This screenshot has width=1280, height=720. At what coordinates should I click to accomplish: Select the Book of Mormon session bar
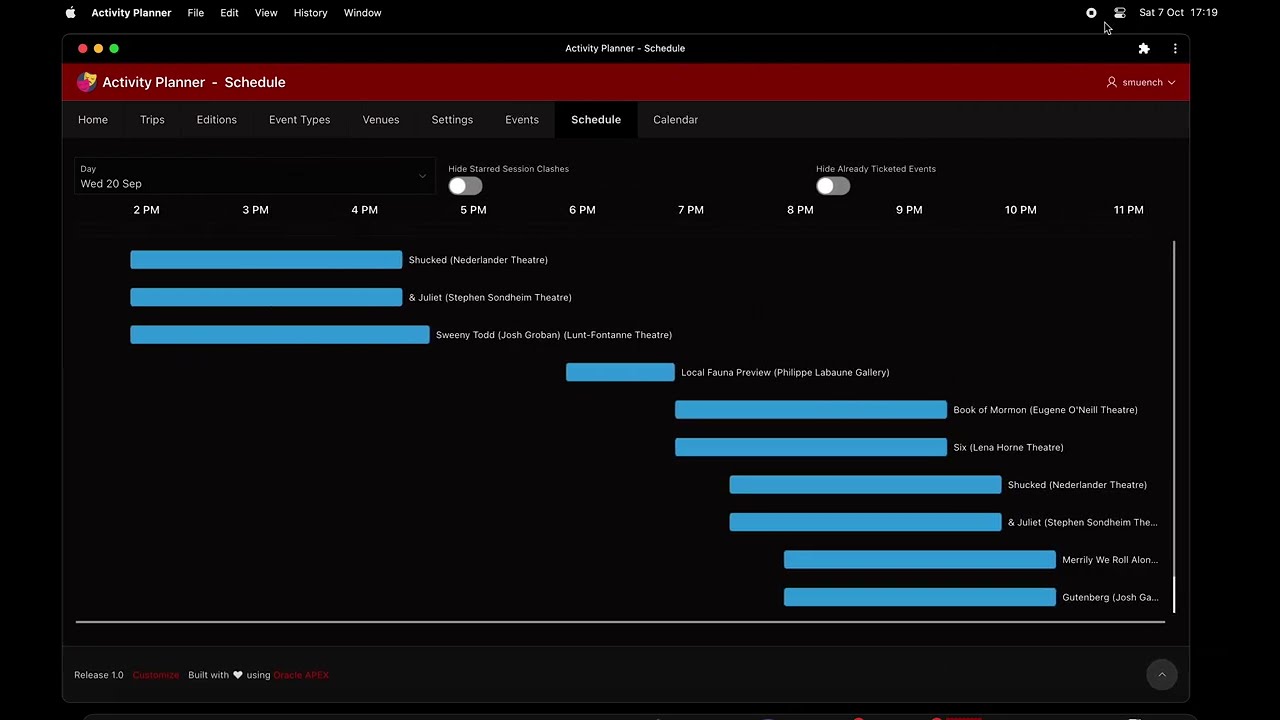click(x=811, y=410)
